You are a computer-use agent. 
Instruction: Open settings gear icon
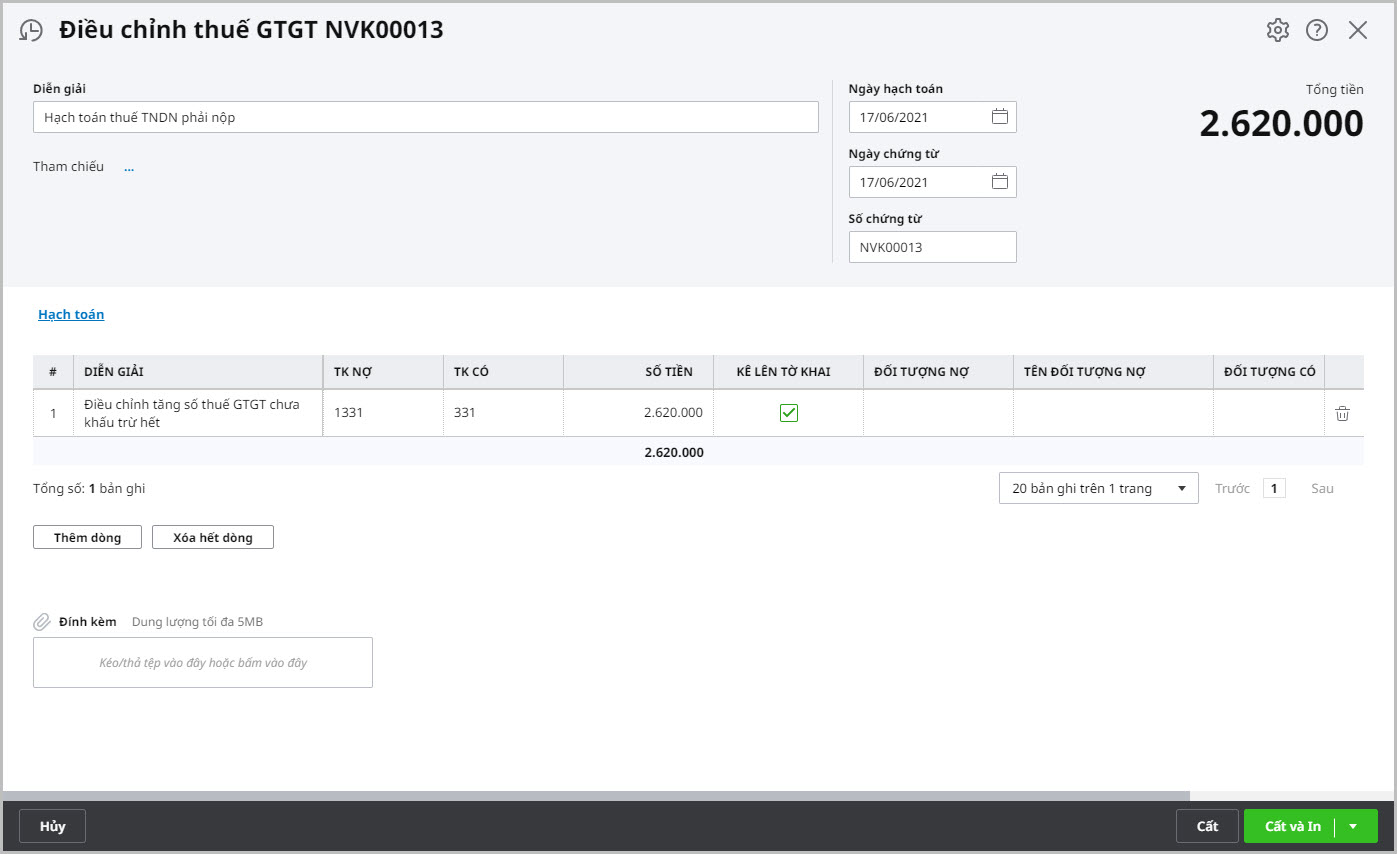pyautogui.click(x=1277, y=30)
